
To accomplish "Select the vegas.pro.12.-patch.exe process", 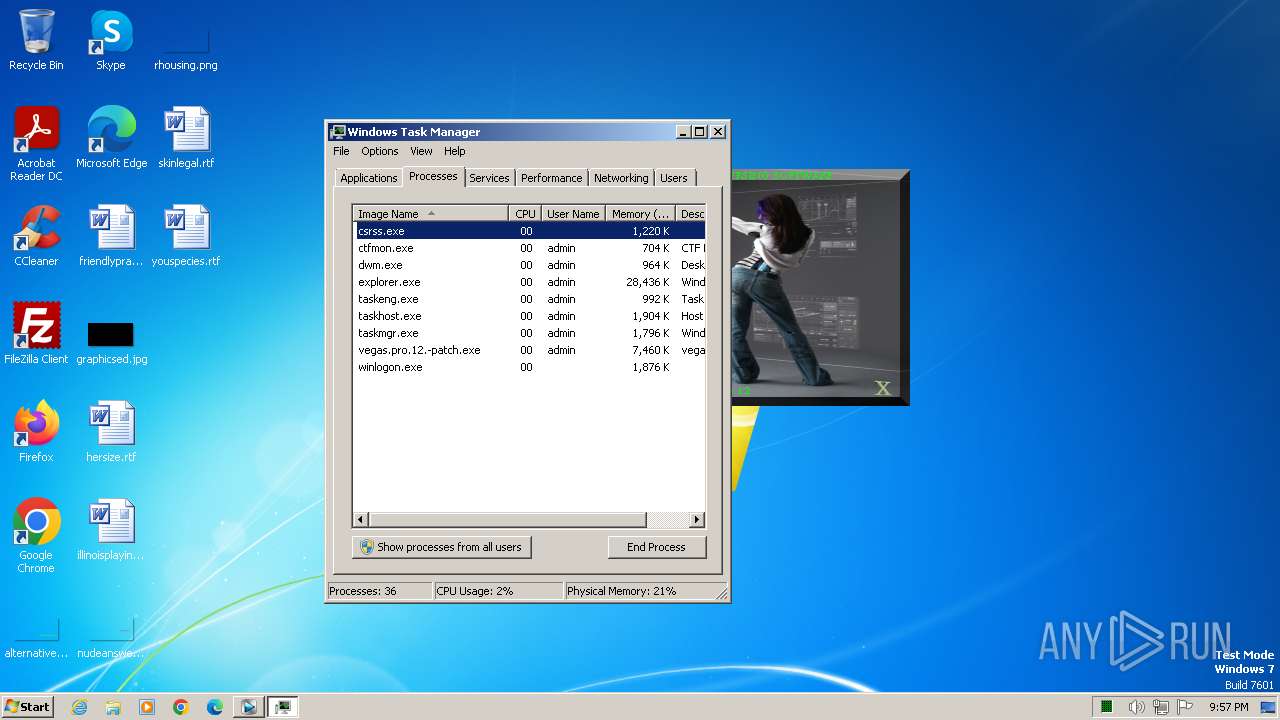I will pos(529,350).
